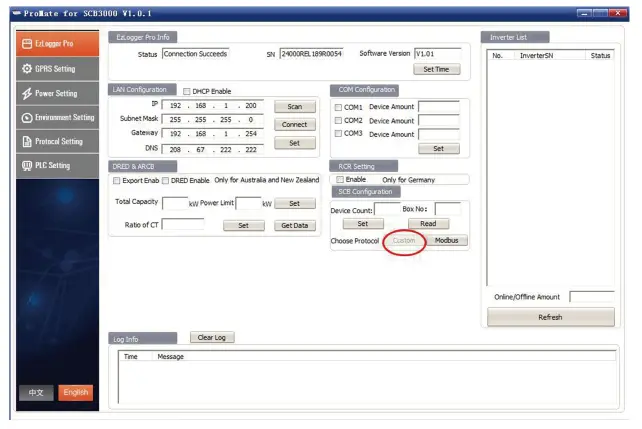Click the GPRS Setting gear icon

tap(27, 69)
